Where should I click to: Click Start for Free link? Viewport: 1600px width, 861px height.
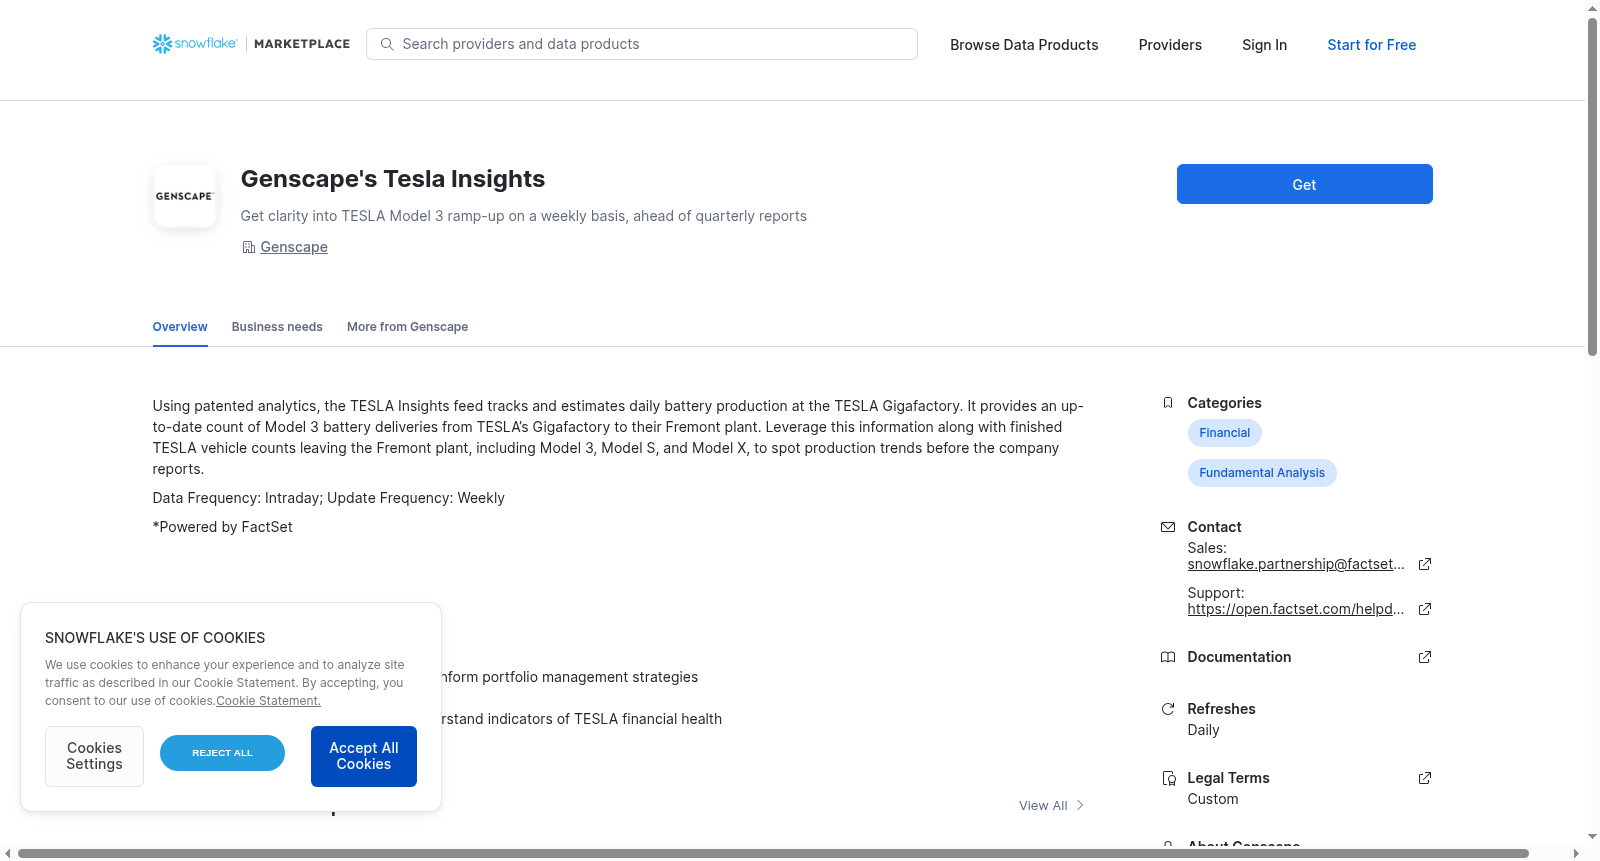[1371, 45]
